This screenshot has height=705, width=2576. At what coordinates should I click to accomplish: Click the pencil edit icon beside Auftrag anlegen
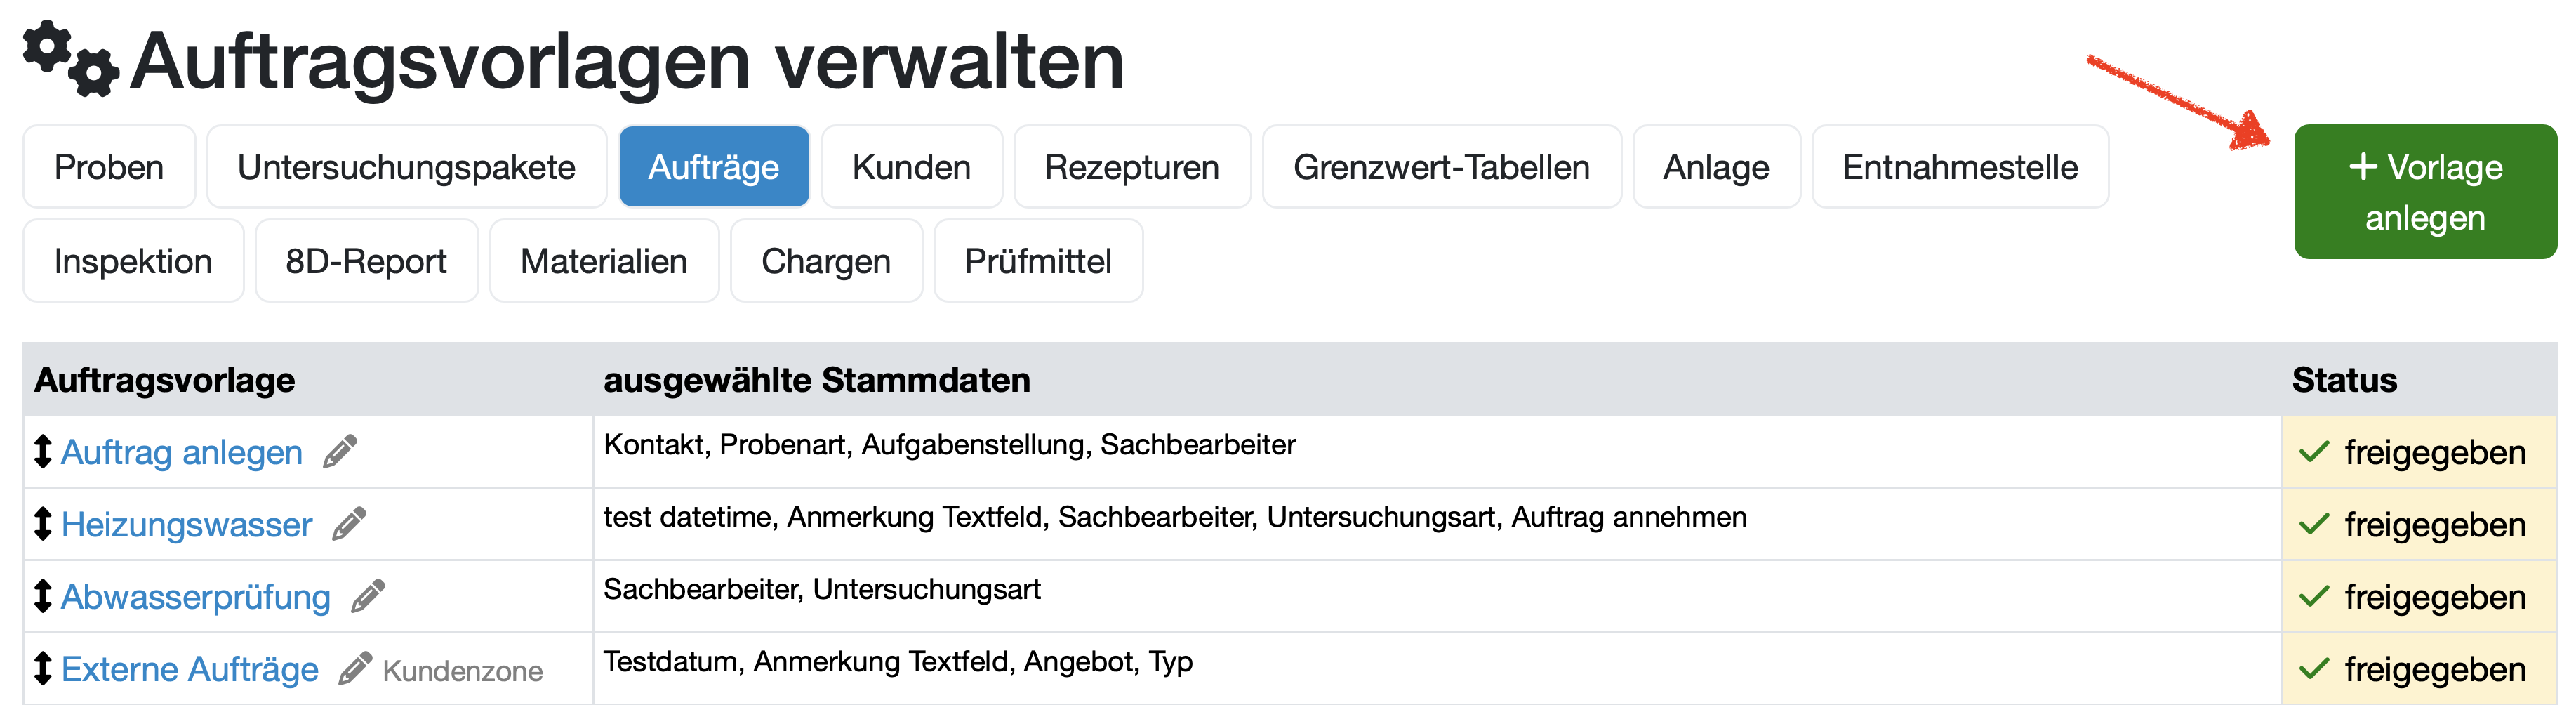340,451
